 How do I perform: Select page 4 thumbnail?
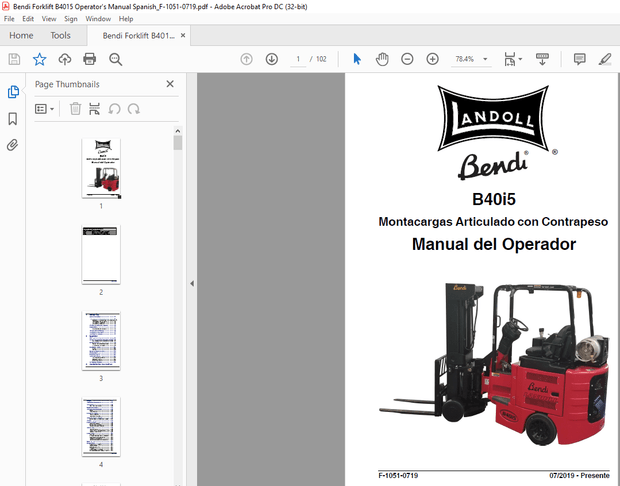[101, 427]
